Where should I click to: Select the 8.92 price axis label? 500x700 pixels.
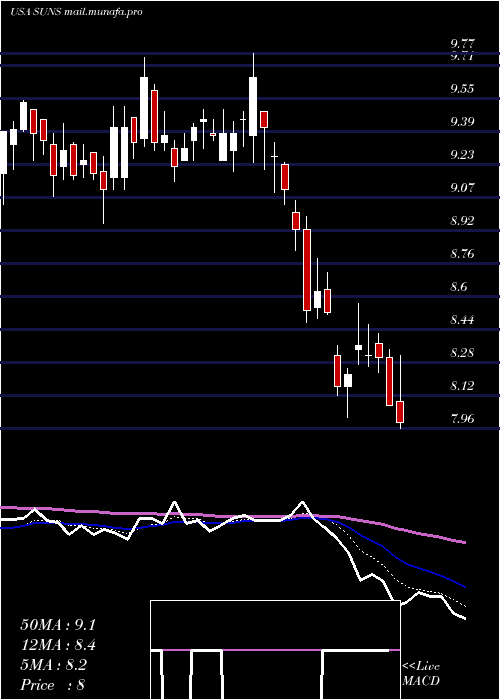(x=462, y=221)
